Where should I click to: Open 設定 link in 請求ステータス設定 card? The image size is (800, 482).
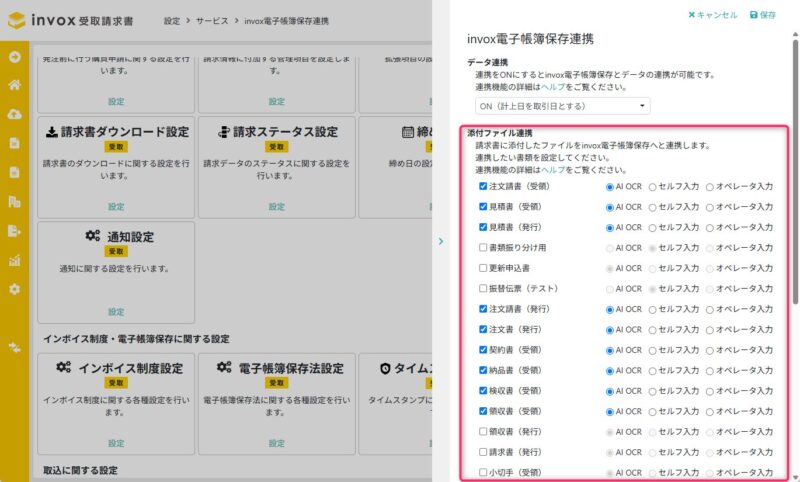click(277, 207)
